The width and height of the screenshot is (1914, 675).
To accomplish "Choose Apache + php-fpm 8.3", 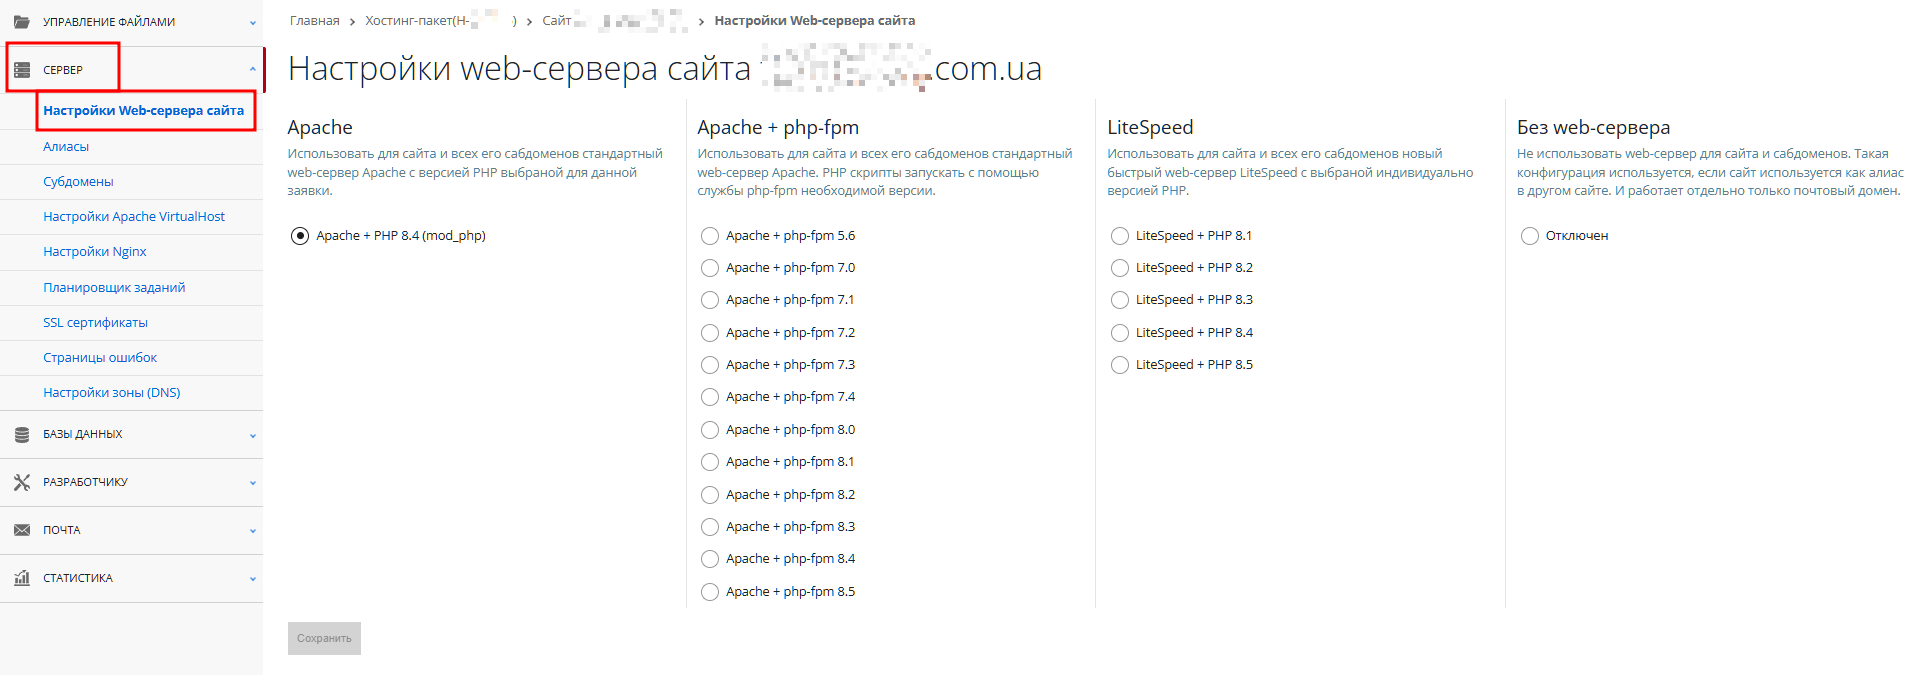I will (x=710, y=526).
